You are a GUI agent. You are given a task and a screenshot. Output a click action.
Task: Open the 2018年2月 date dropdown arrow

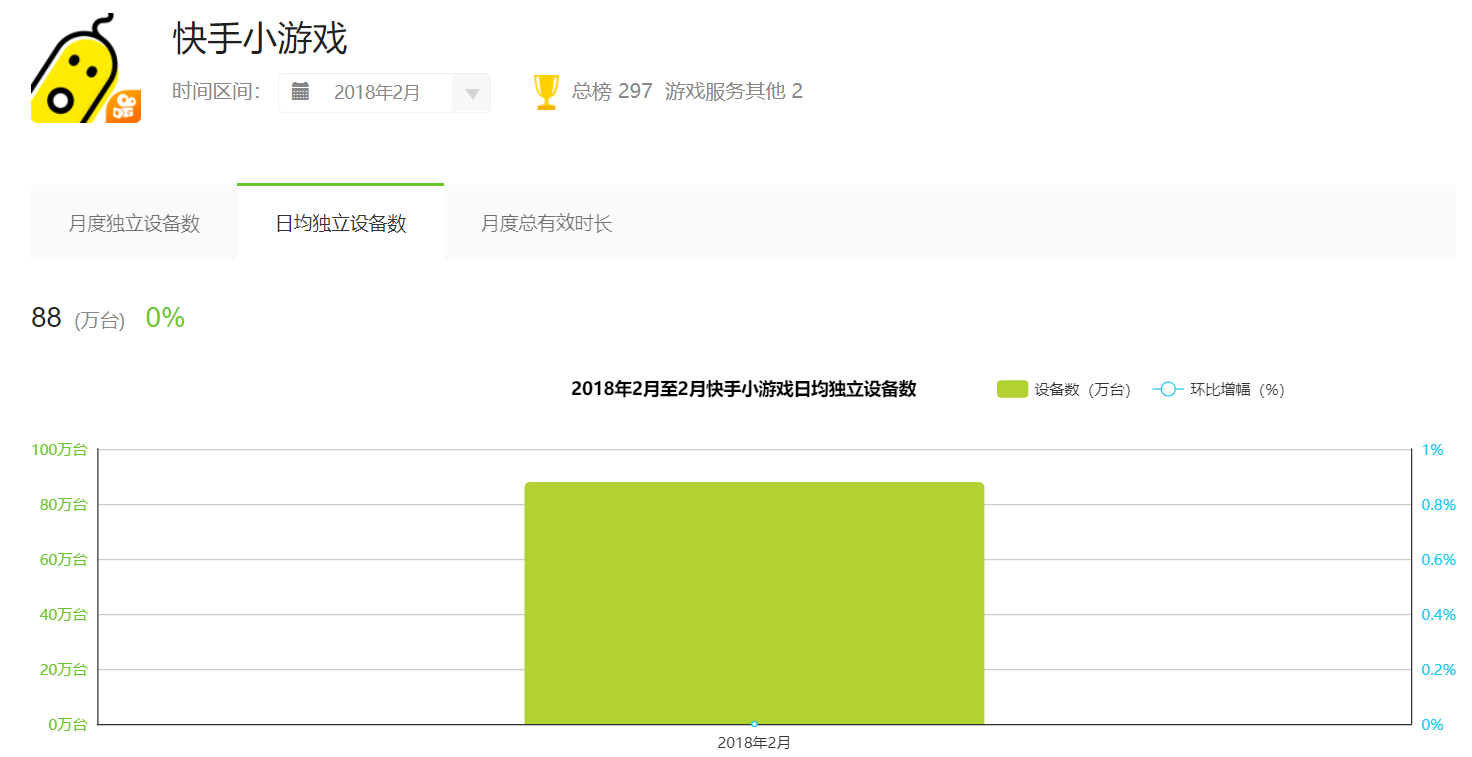(x=472, y=93)
